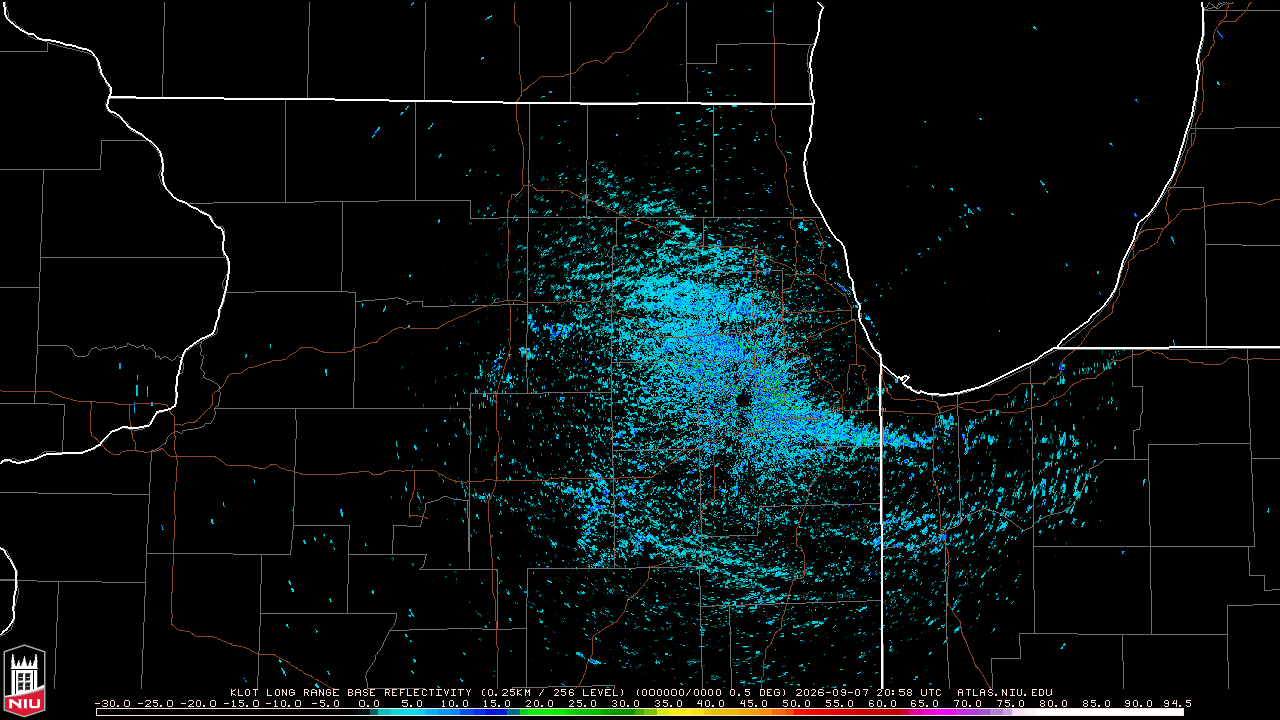Pick the red 50.0 dBZ scale color
The image size is (1280, 720).
[796, 712]
